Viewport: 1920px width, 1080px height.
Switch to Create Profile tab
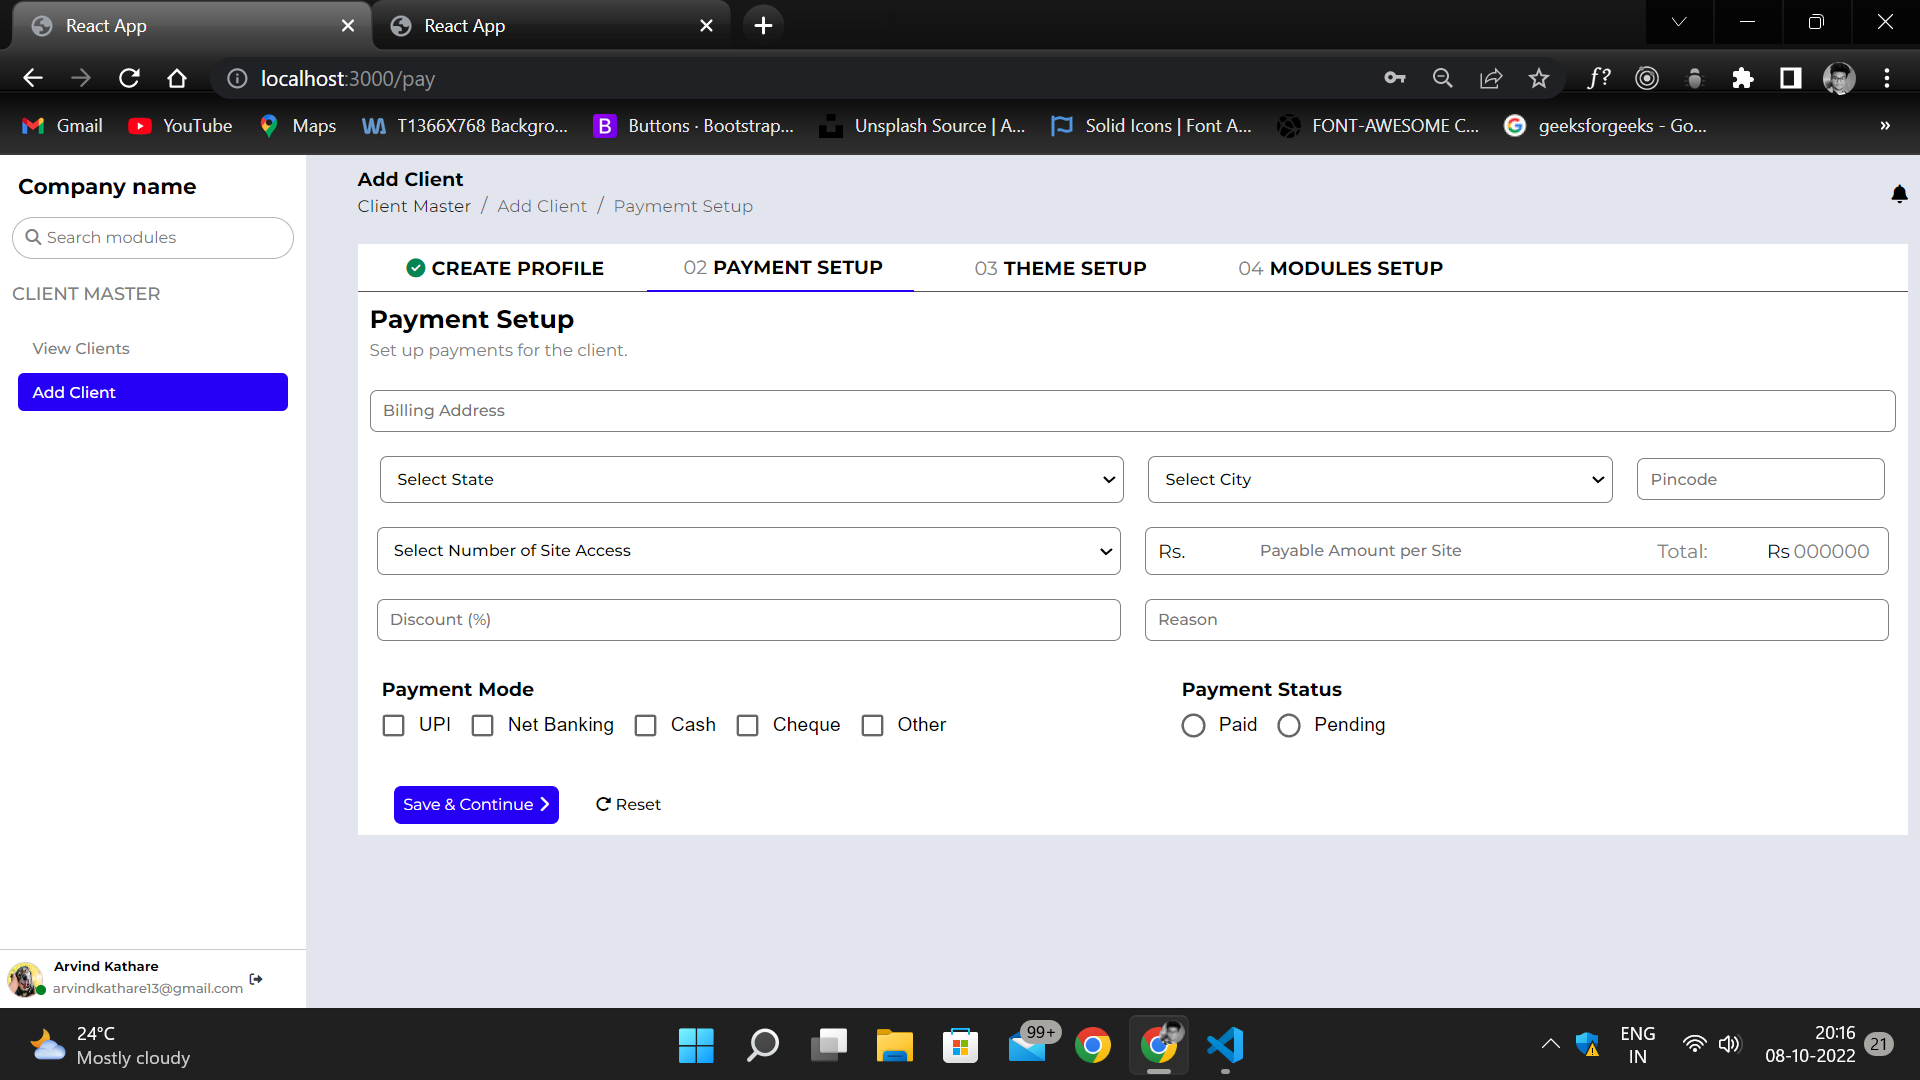tap(505, 268)
